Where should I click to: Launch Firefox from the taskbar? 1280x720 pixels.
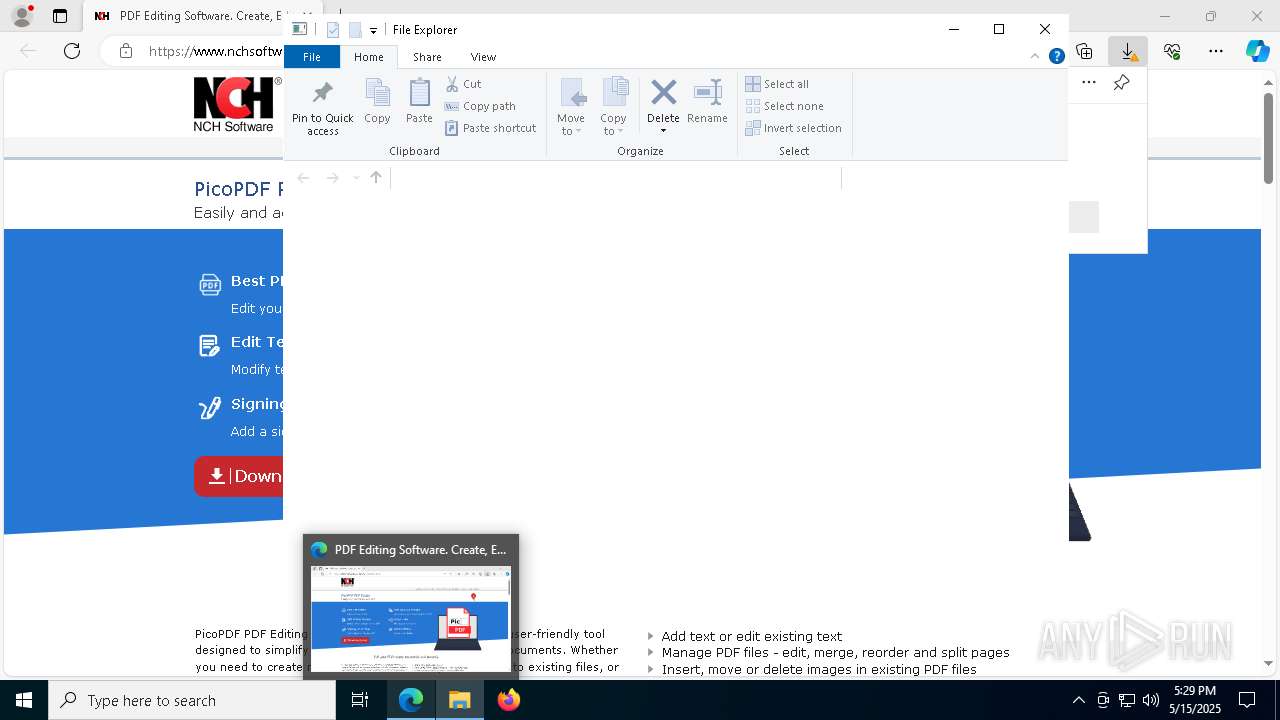tap(509, 700)
